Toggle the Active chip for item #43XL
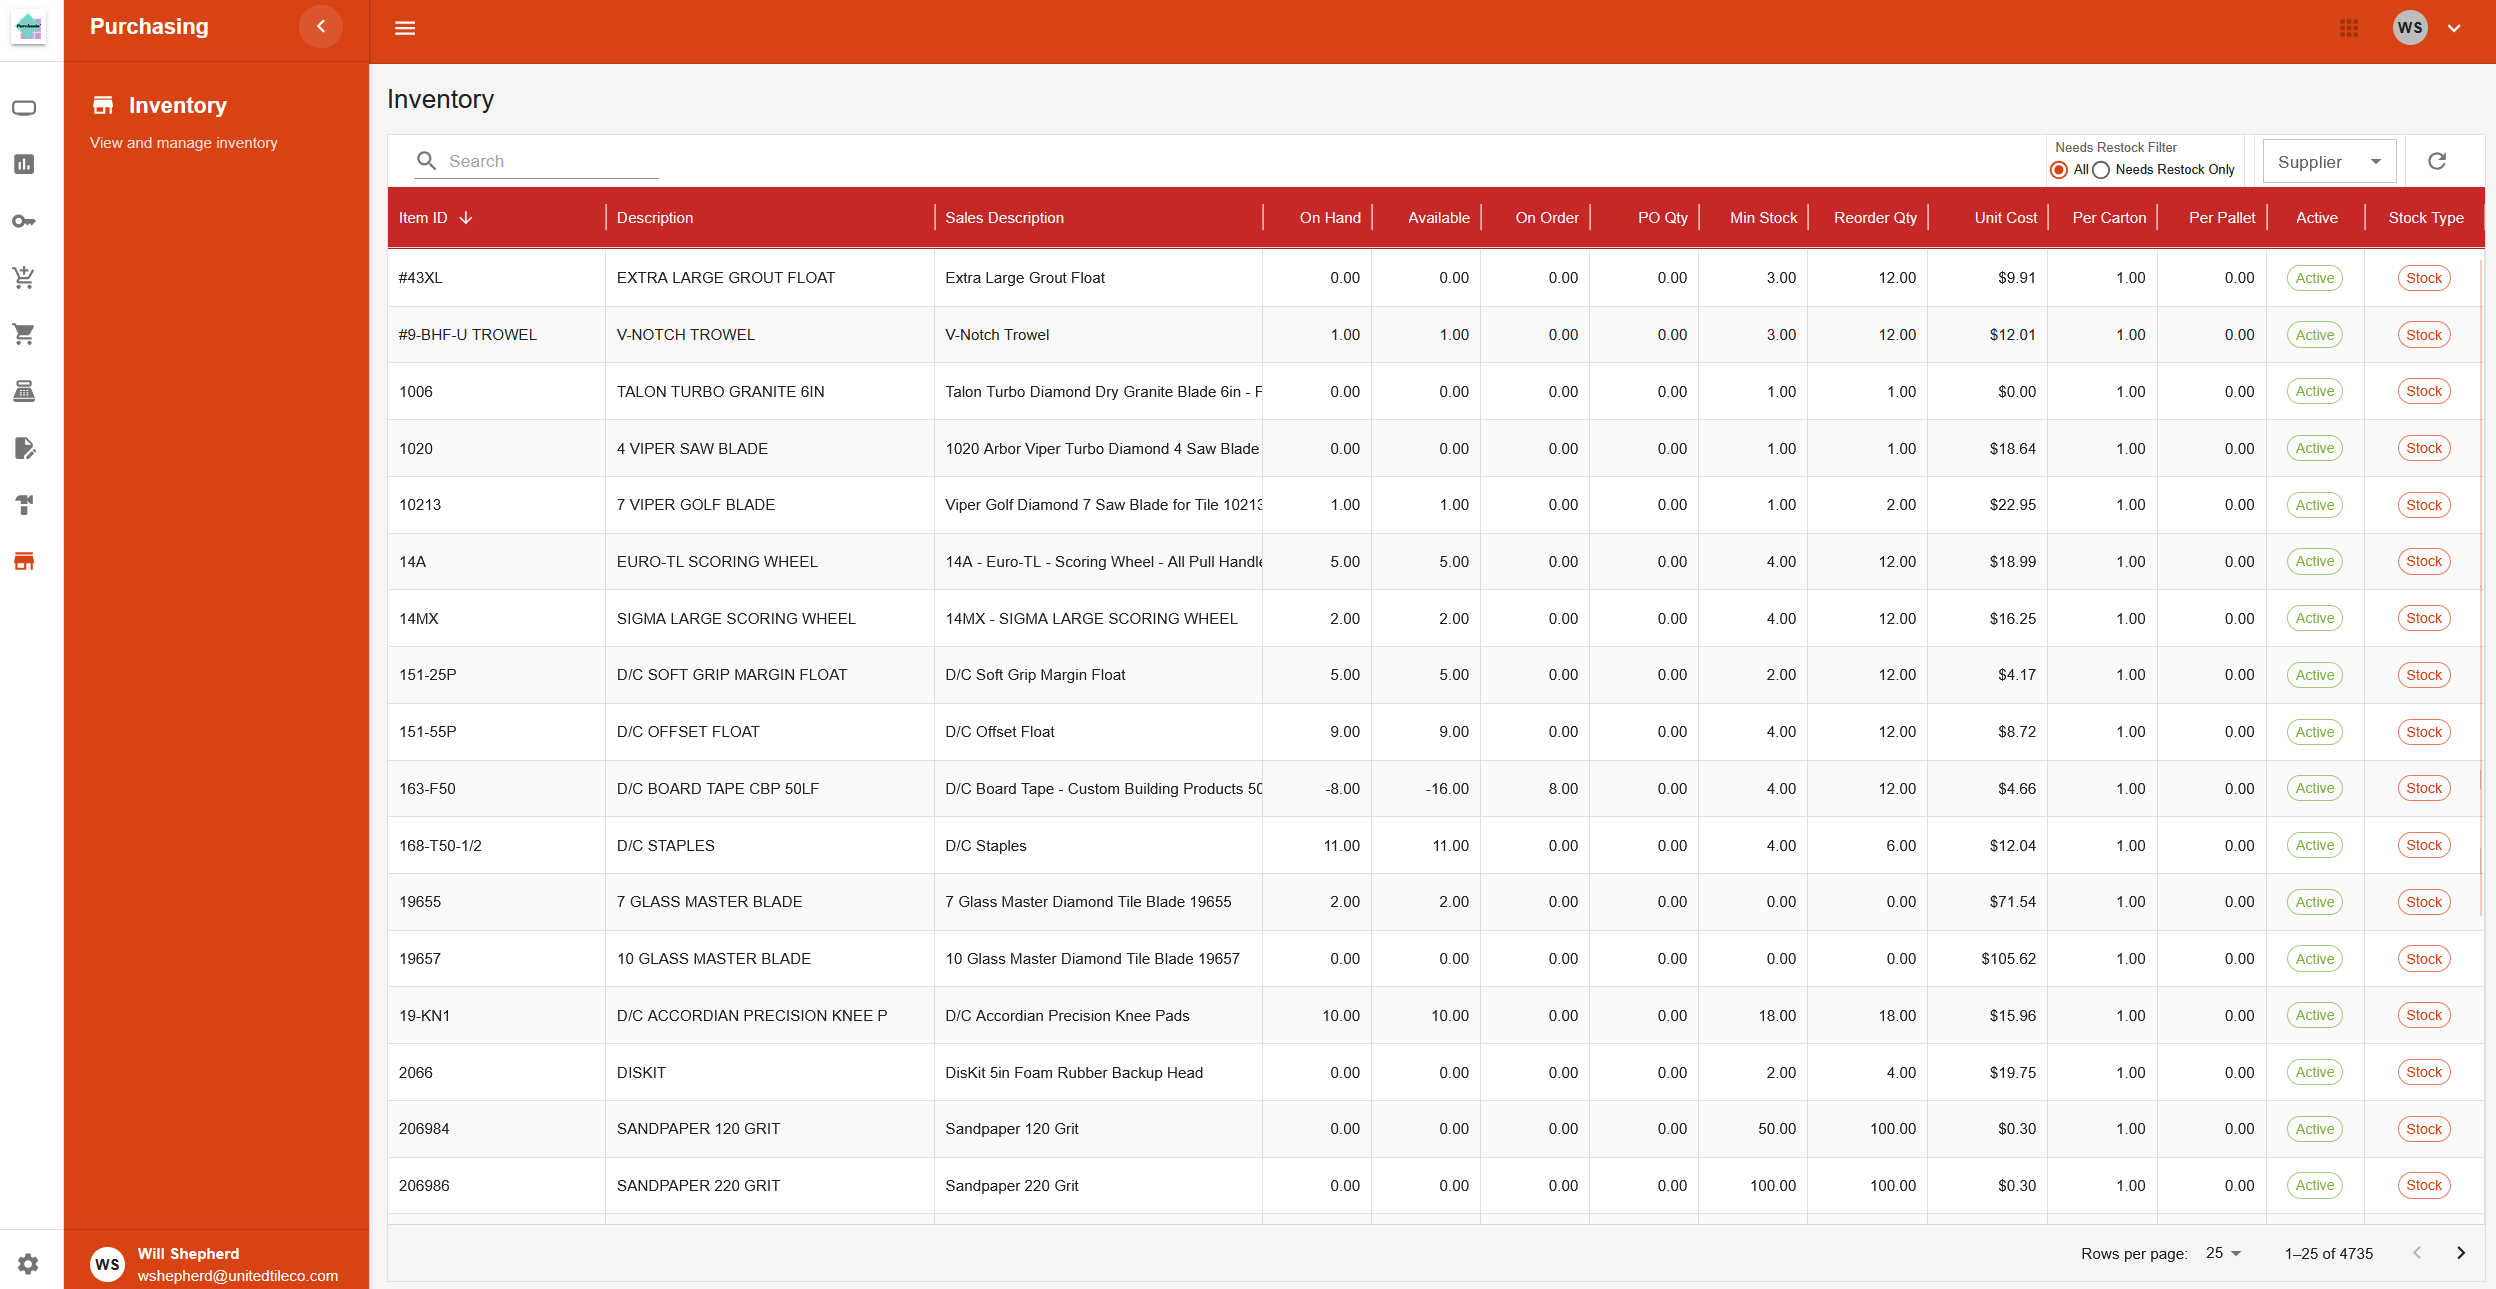 (2314, 278)
